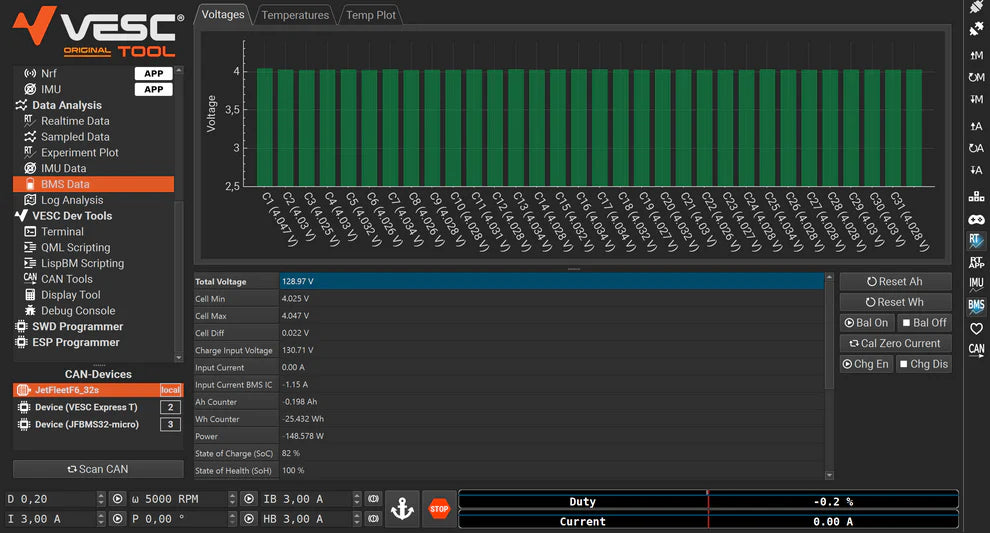Disable charging with Chg Dis button

[x=923, y=364]
